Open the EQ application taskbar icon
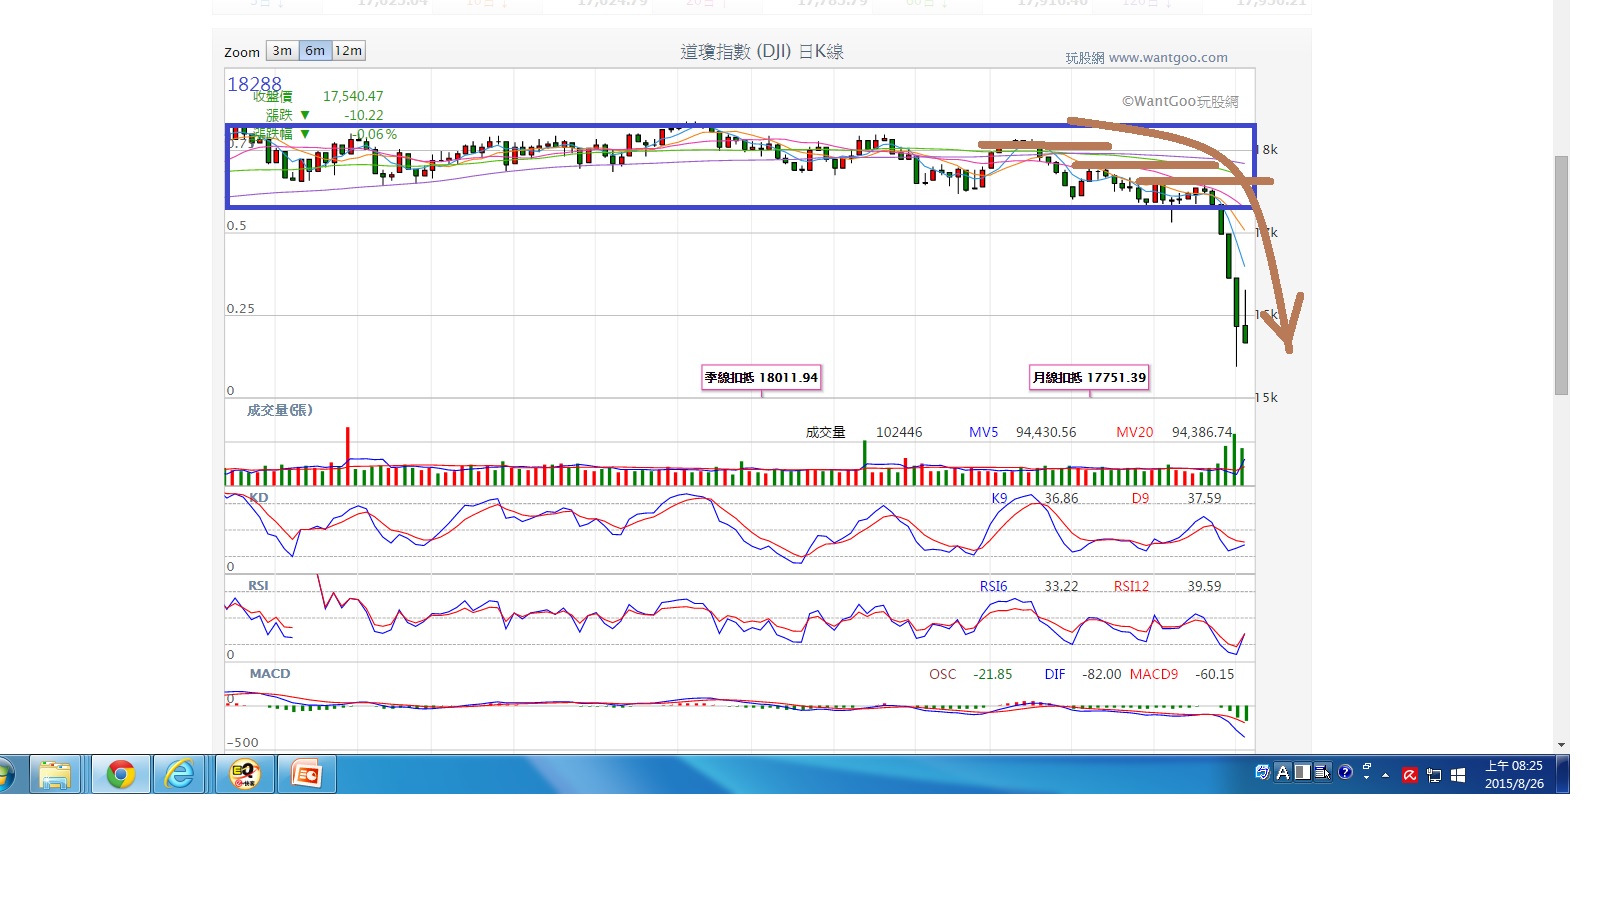Image resolution: width=1600 pixels, height=900 pixels. click(245, 775)
